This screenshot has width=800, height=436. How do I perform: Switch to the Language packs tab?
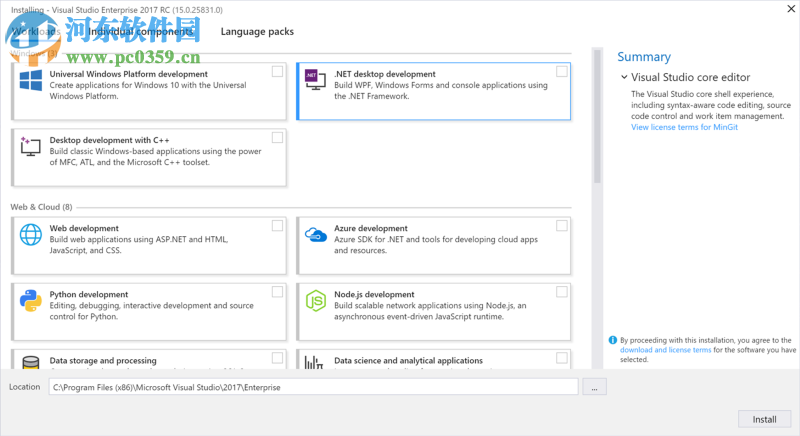tap(257, 32)
